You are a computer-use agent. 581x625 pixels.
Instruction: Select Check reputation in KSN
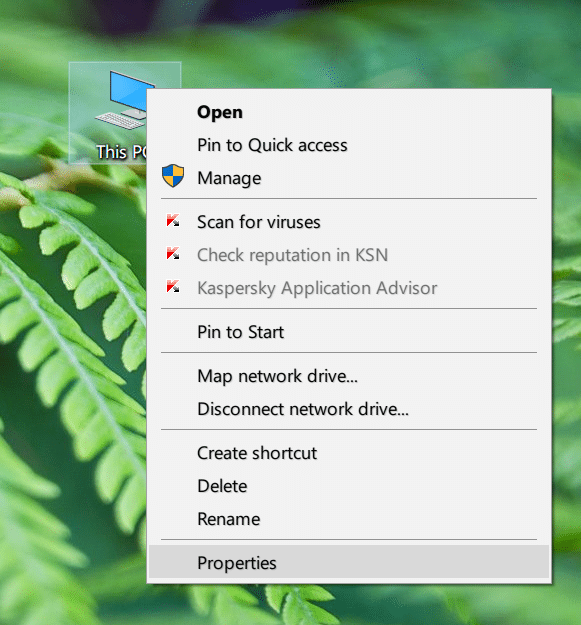349,255
